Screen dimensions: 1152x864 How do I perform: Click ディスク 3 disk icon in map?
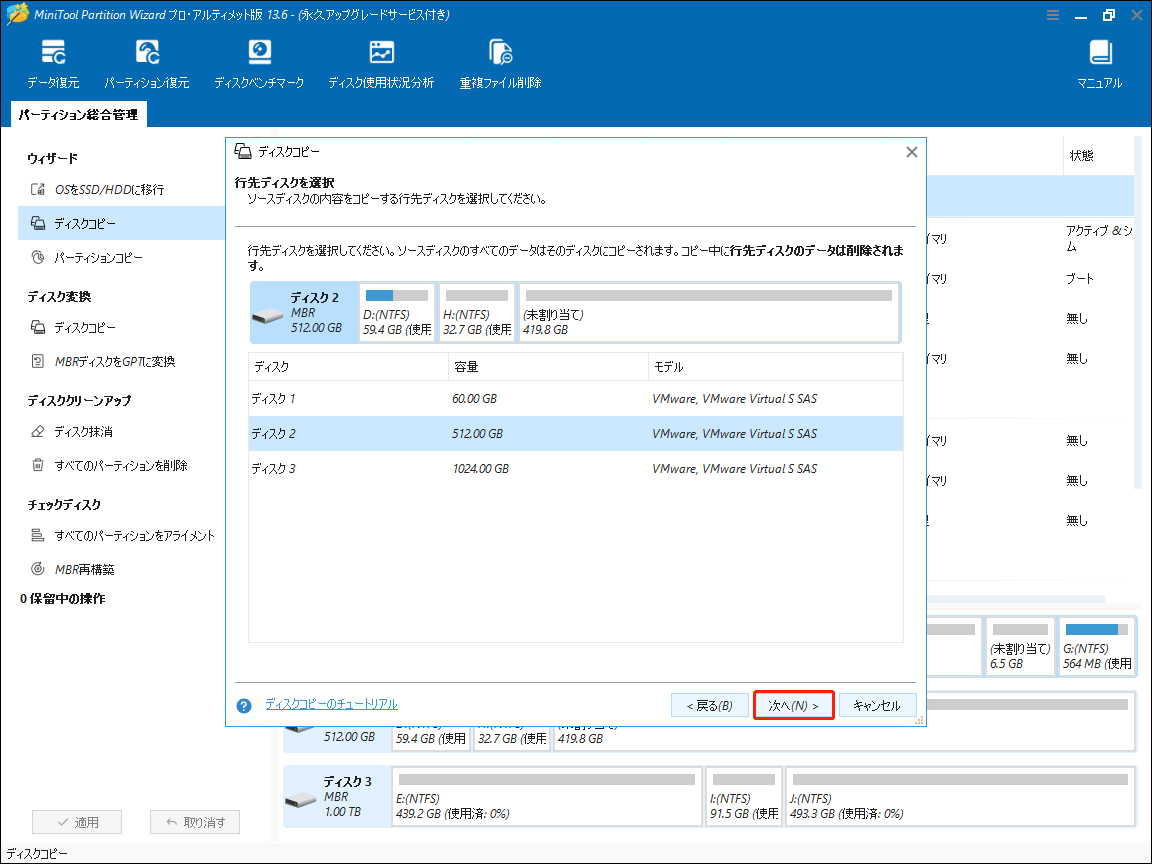click(300, 800)
